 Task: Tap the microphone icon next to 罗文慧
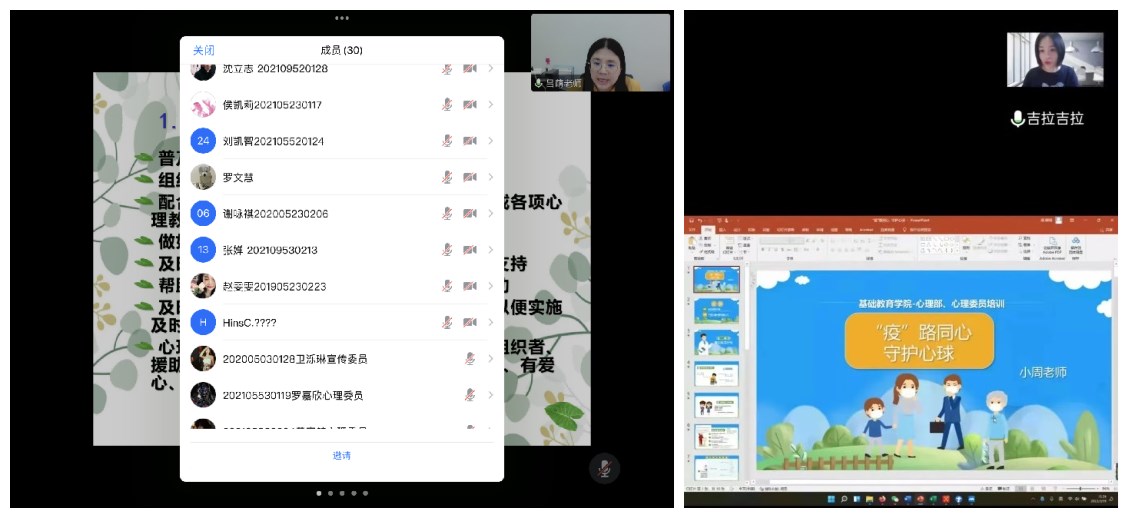pyautogui.click(x=447, y=177)
